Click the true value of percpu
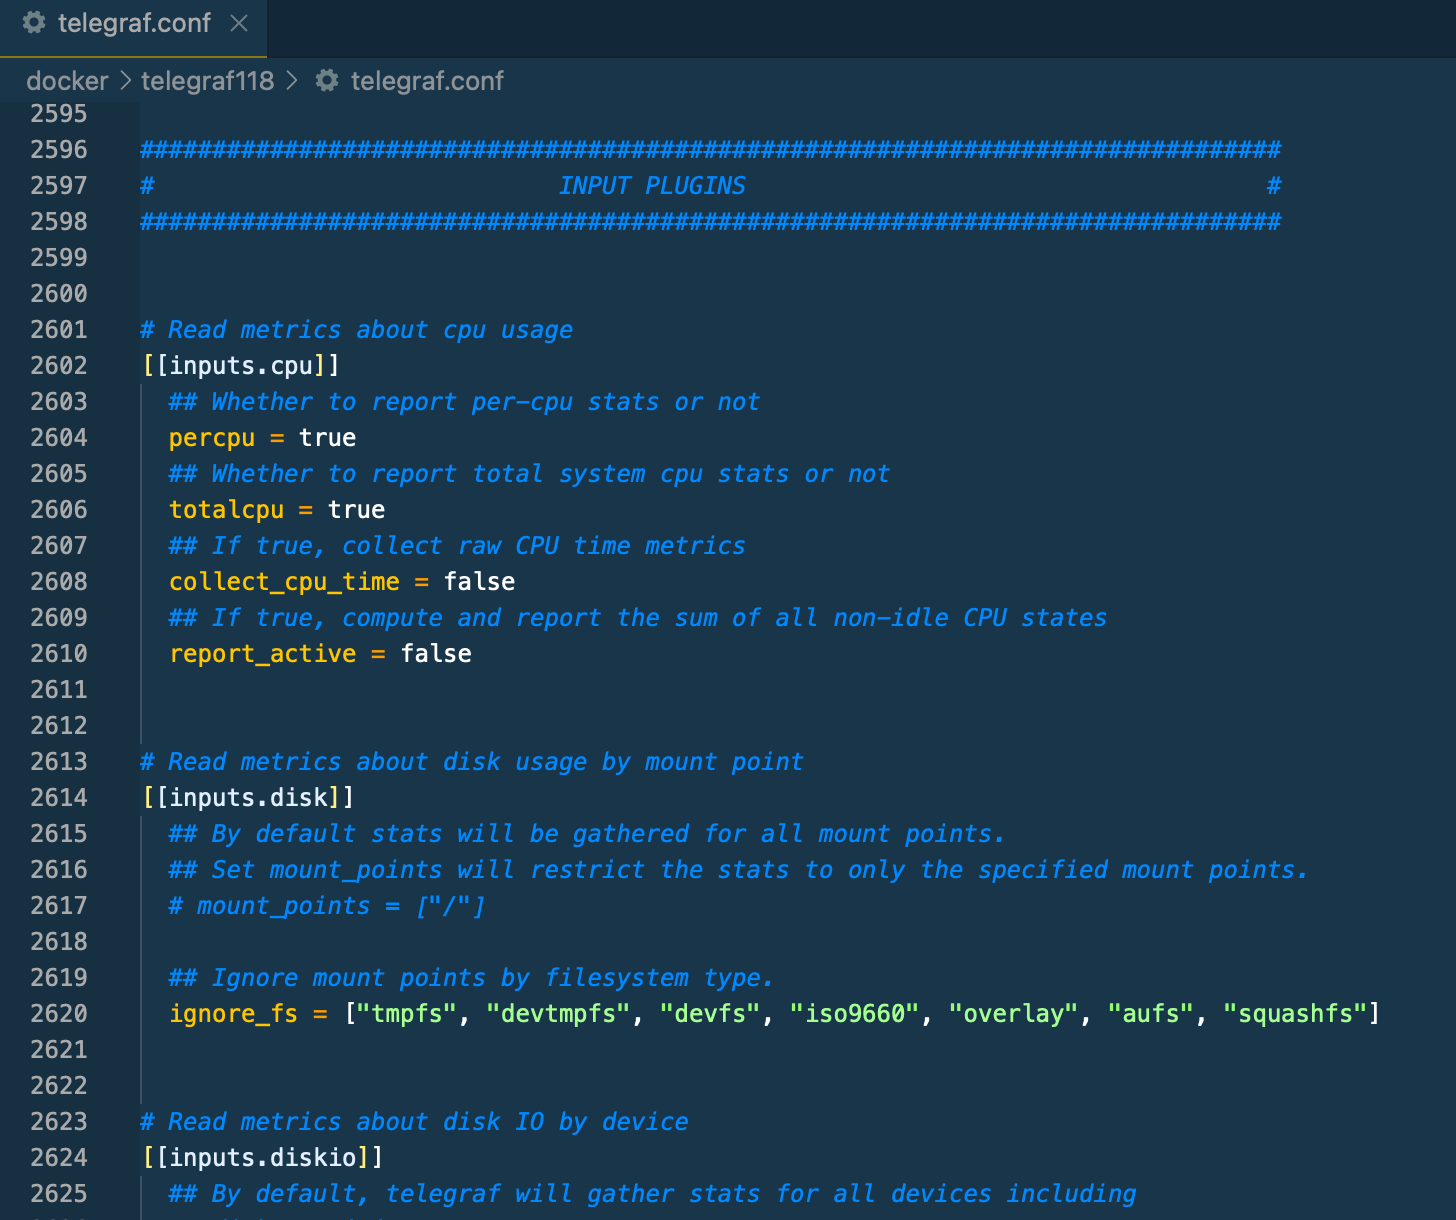This screenshot has height=1220, width=1456. coord(328,438)
